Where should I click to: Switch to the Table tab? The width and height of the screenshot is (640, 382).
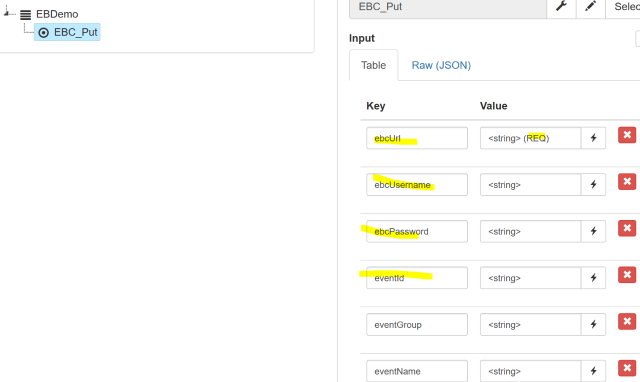tap(373, 65)
